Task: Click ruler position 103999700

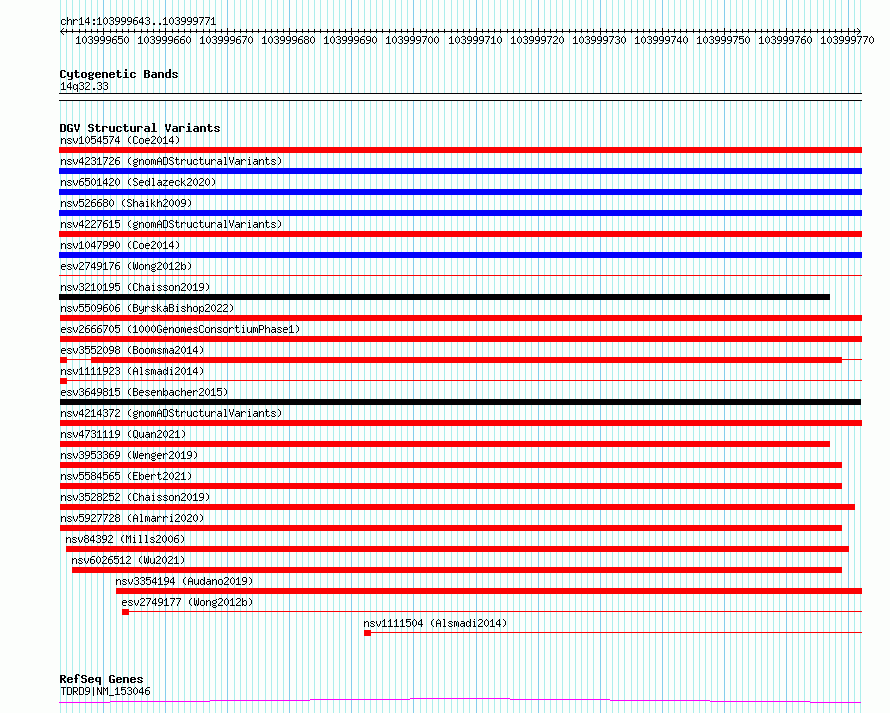Action: [412, 40]
